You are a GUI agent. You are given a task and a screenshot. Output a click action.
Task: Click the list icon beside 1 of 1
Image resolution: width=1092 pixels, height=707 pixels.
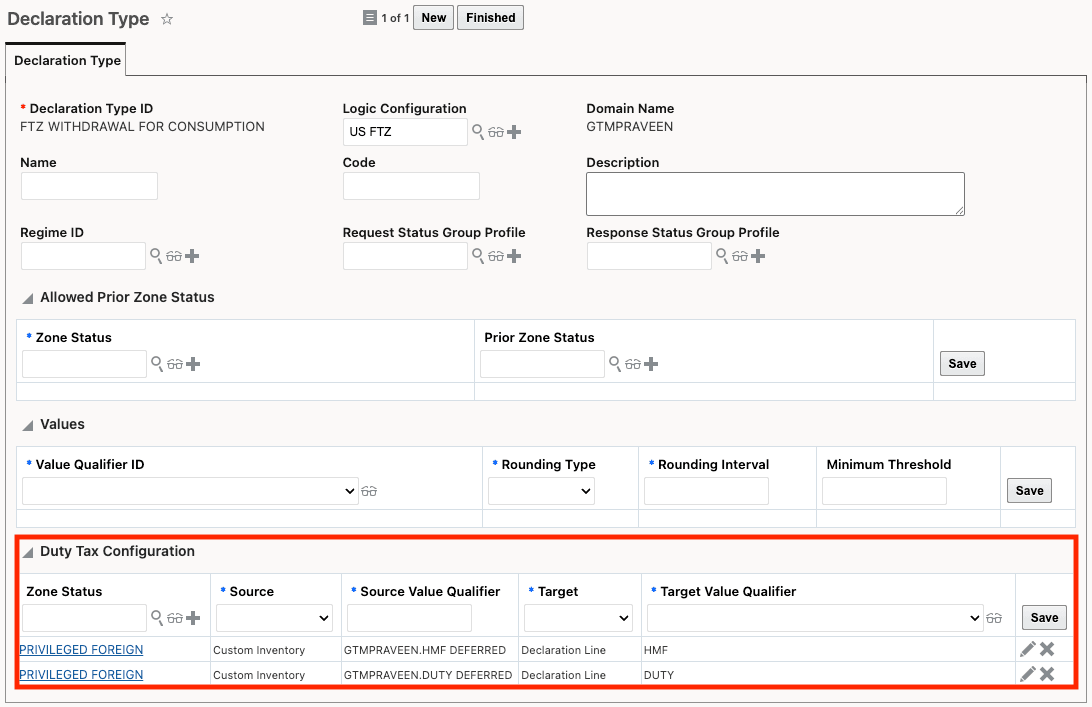point(370,18)
